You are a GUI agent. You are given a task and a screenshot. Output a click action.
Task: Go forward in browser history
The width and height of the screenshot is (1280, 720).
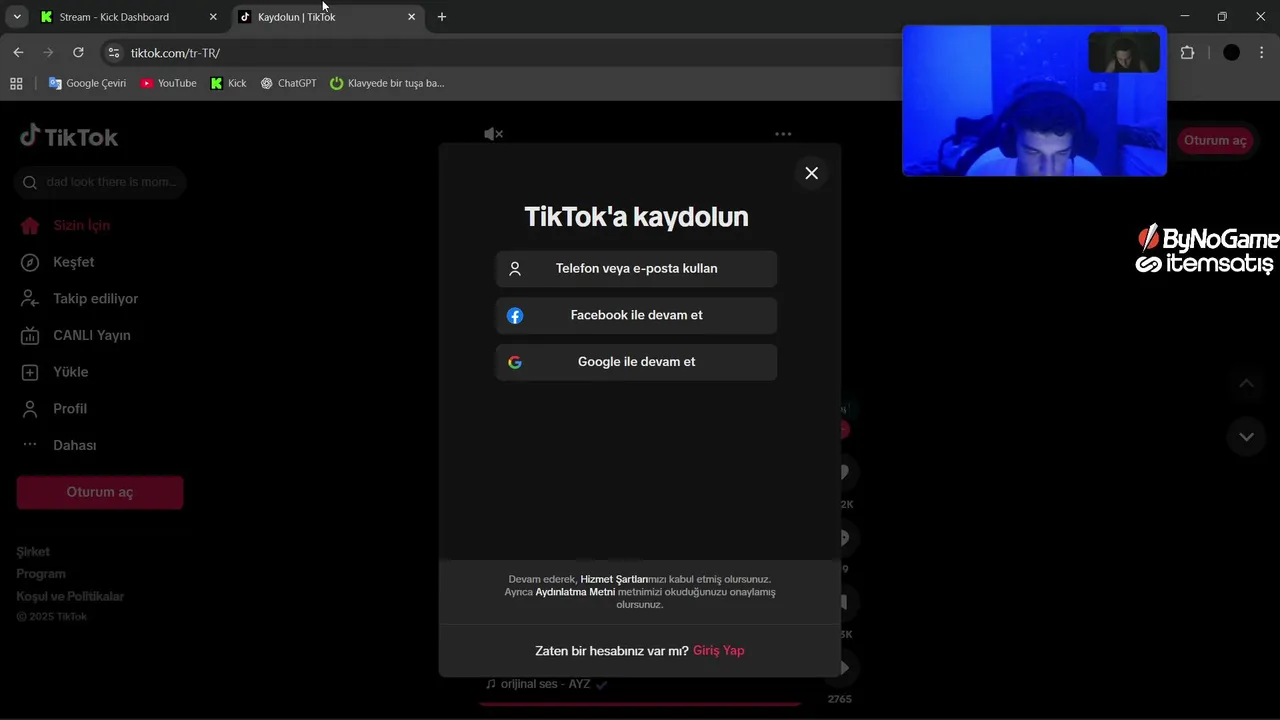pos(48,53)
